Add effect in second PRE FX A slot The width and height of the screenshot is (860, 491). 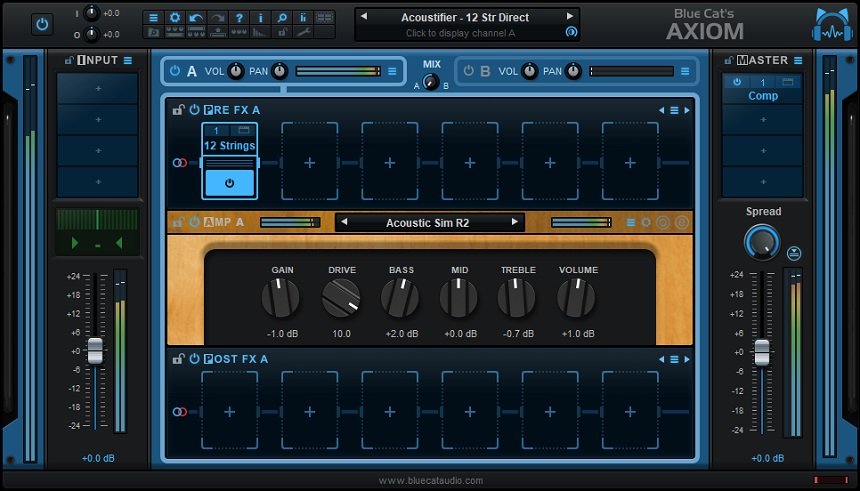[309, 162]
